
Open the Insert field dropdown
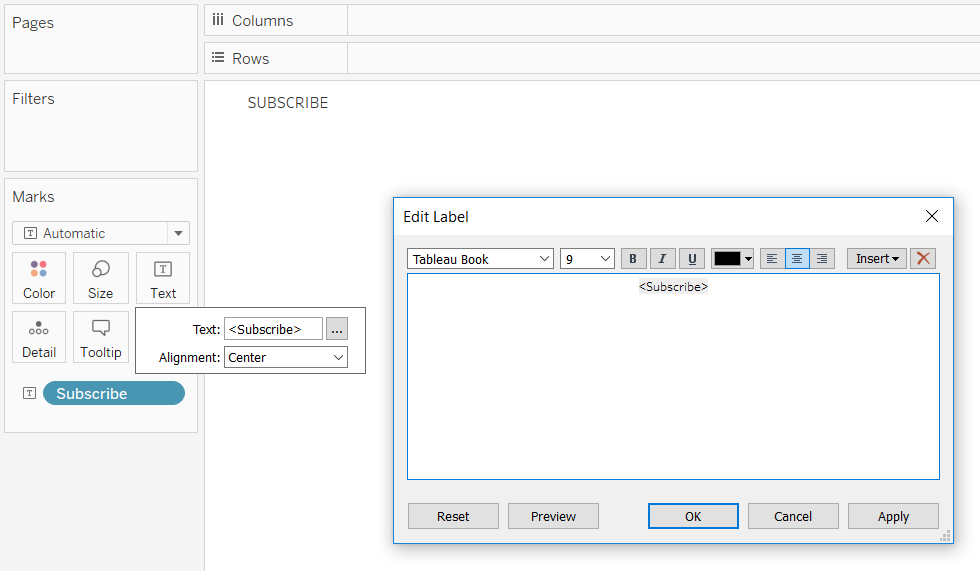coord(877,259)
